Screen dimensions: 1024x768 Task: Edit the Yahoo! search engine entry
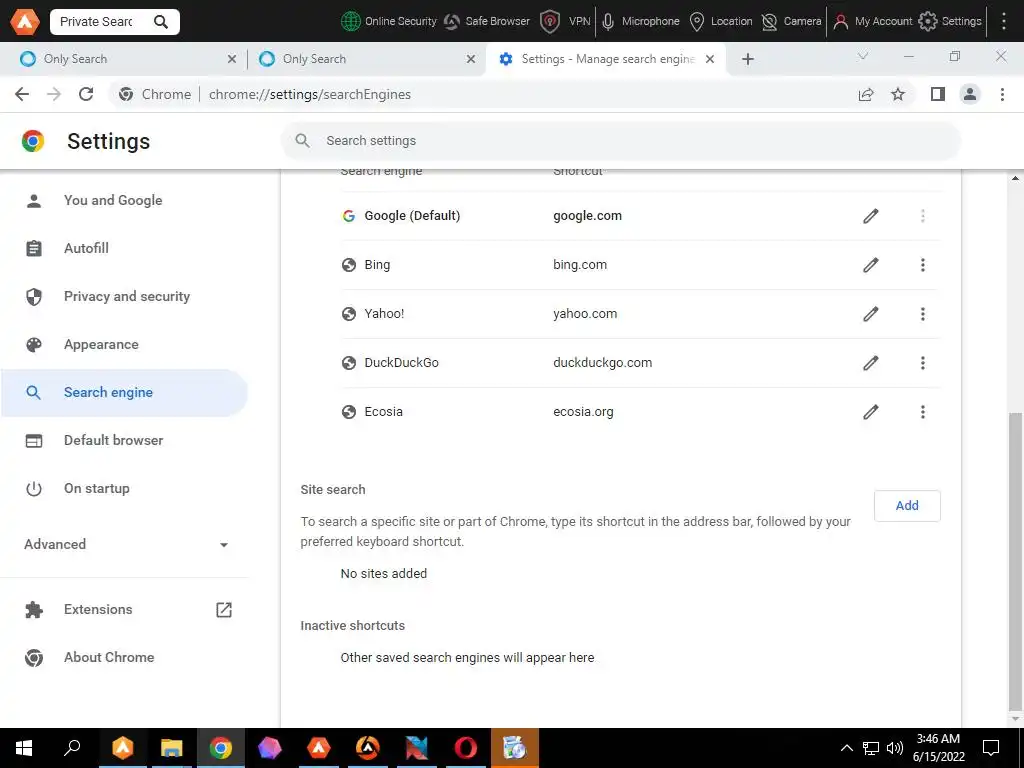pyautogui.click(x=871, y=314)
